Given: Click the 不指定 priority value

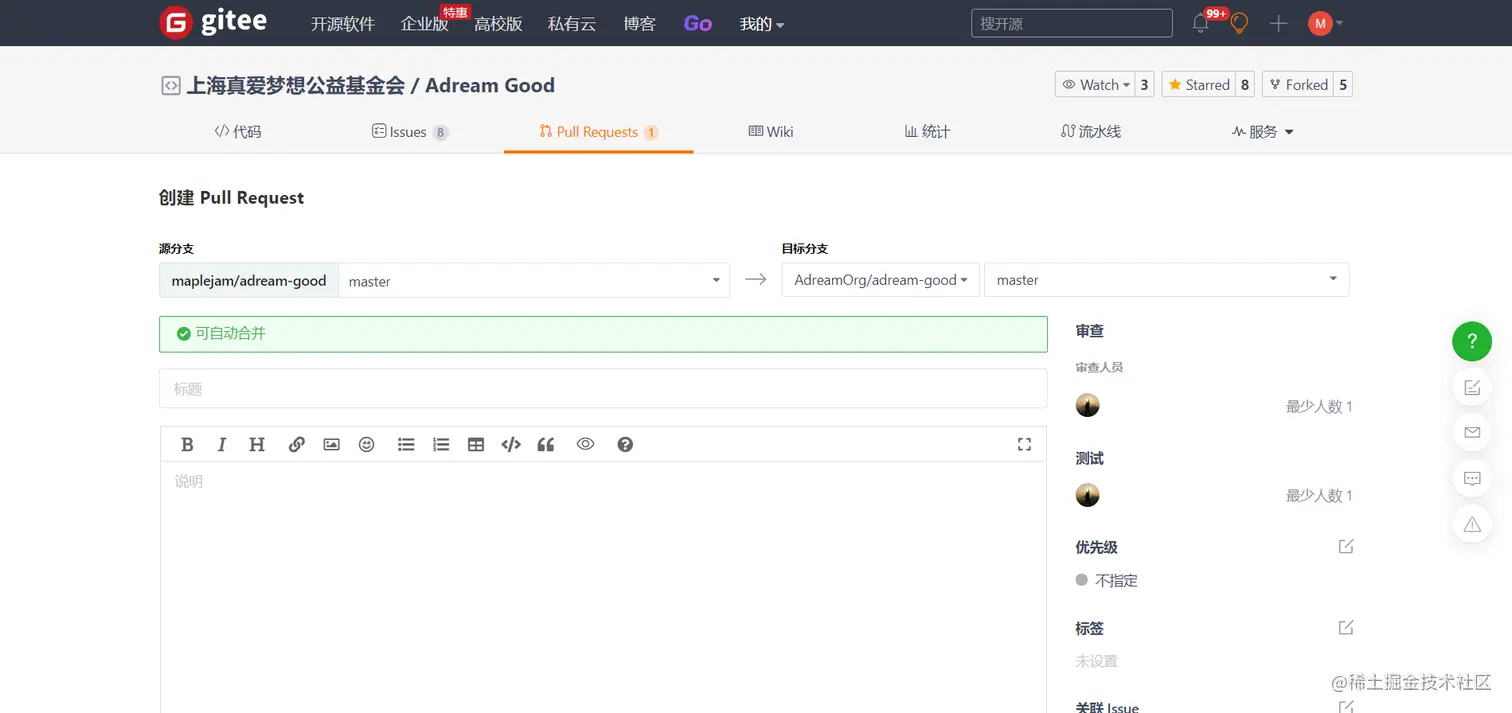Looking at the screenshot, I should click(1116, 580).
